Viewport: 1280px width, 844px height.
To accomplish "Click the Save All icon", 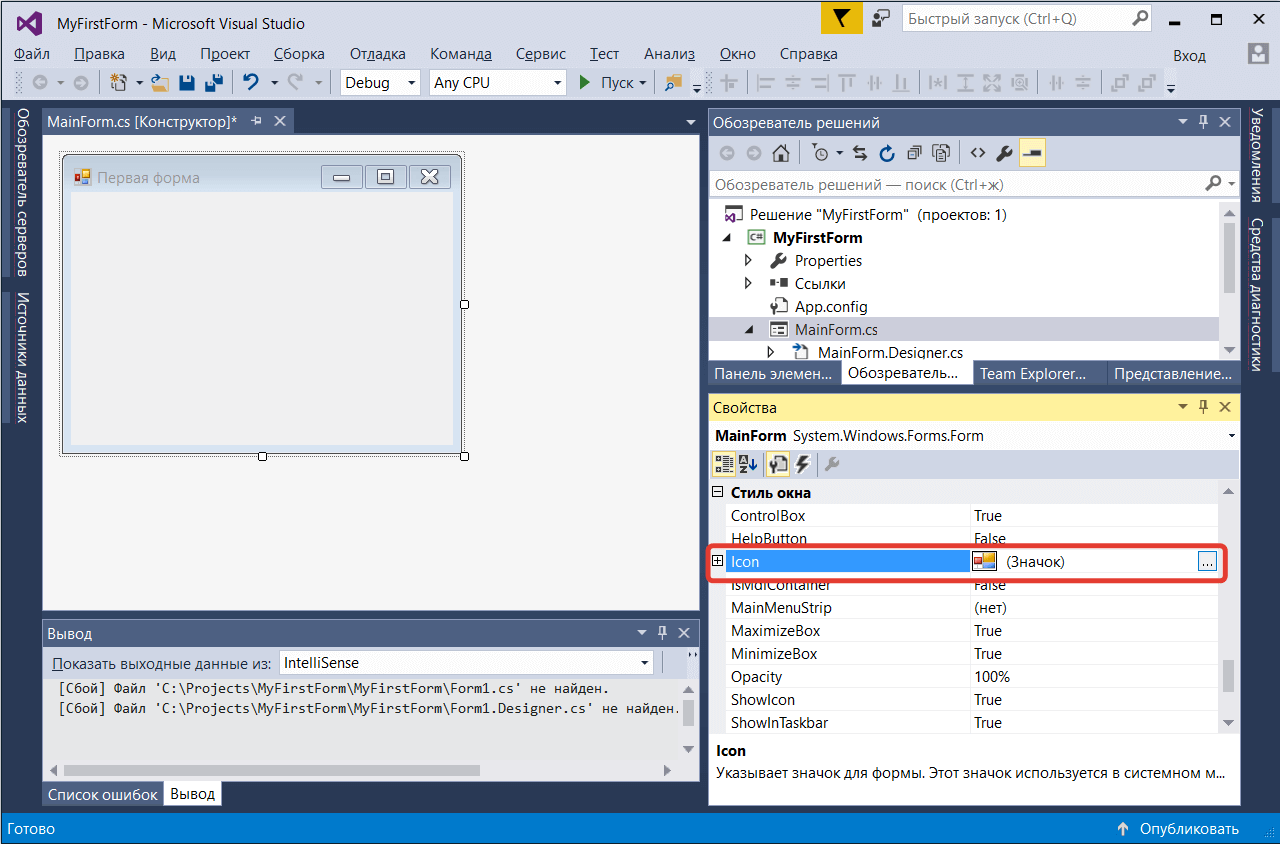I will 213,83.
